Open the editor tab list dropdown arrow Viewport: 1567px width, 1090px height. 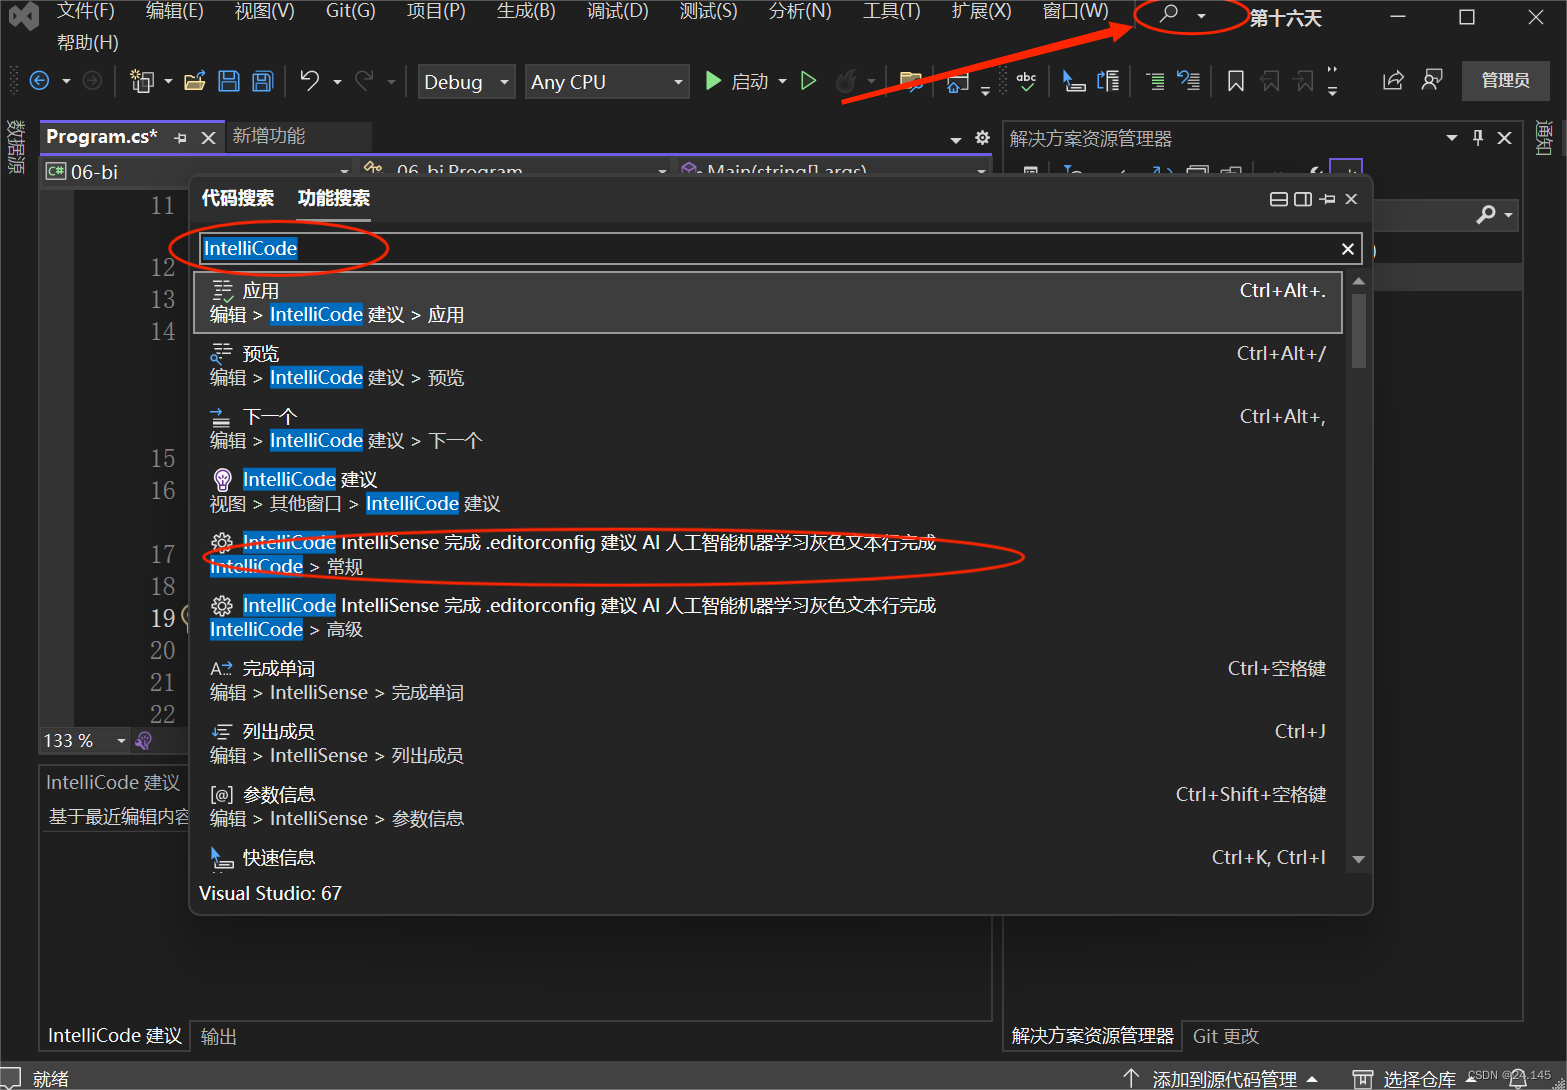[x=956, y=139]
